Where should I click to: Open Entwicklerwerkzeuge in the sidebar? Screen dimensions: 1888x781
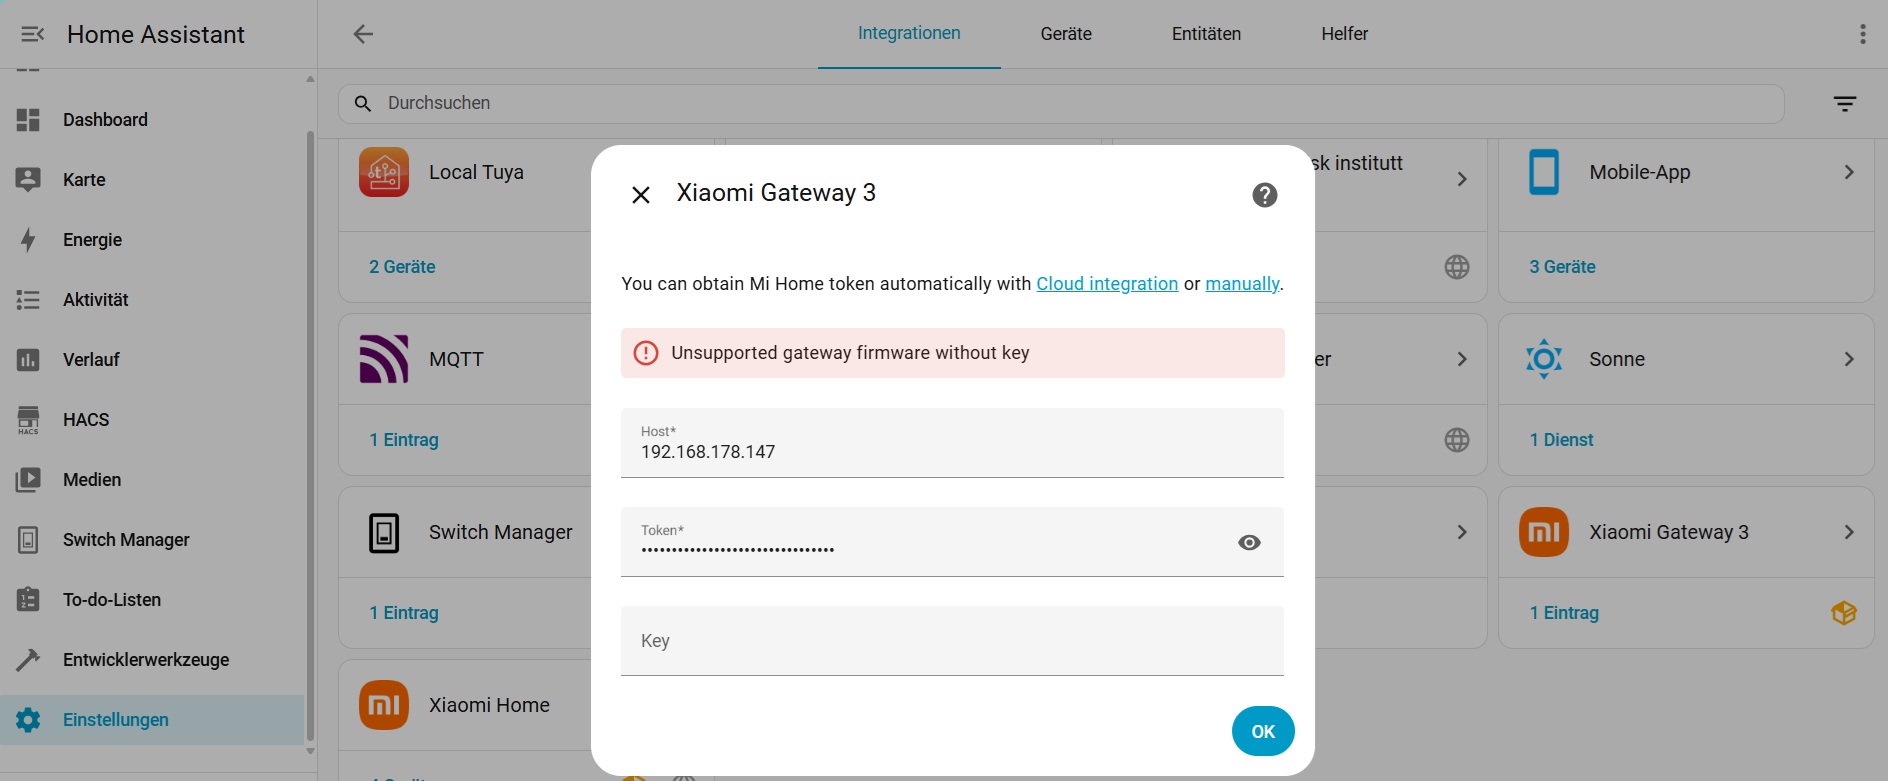(x=146, y=660)
